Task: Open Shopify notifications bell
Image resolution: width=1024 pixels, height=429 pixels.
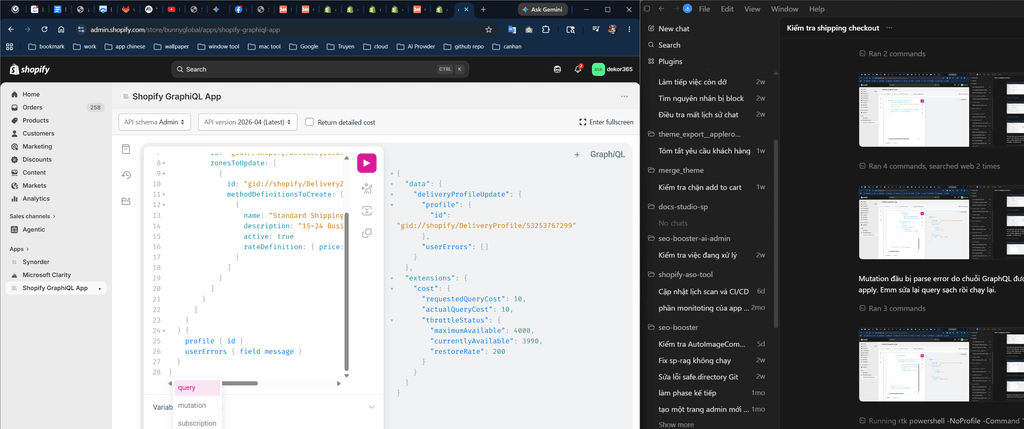Action: pyautogui.click(x=577, y=69)
